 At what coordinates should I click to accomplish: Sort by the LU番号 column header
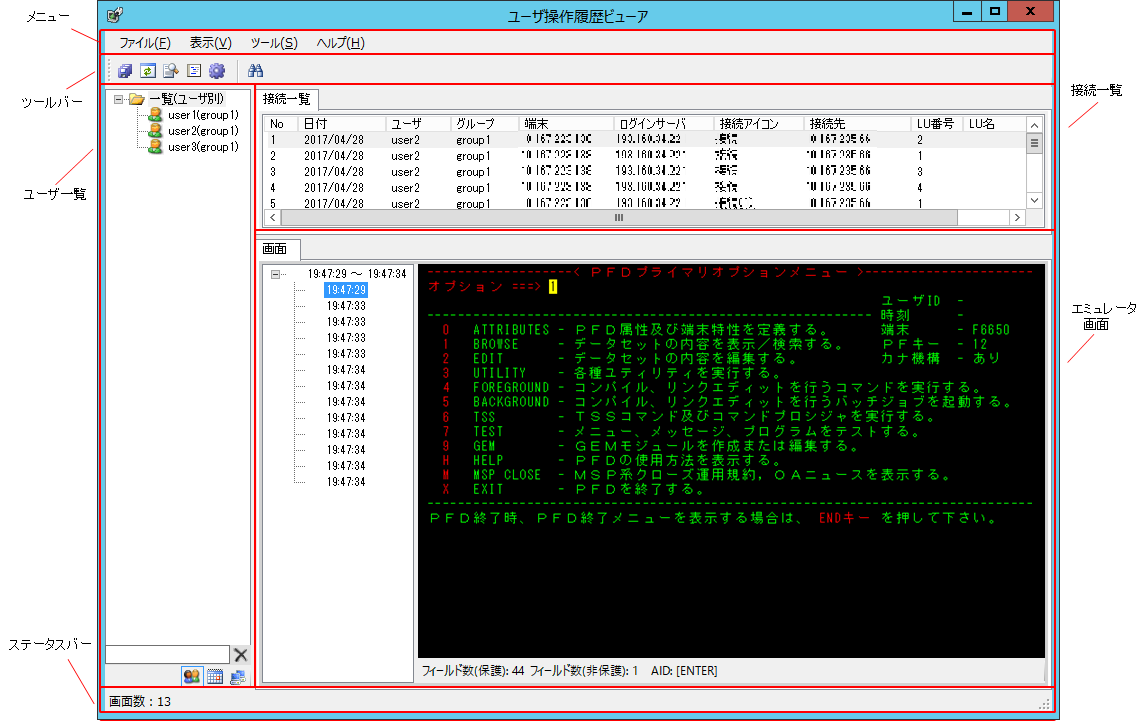[x=937, y=124]
